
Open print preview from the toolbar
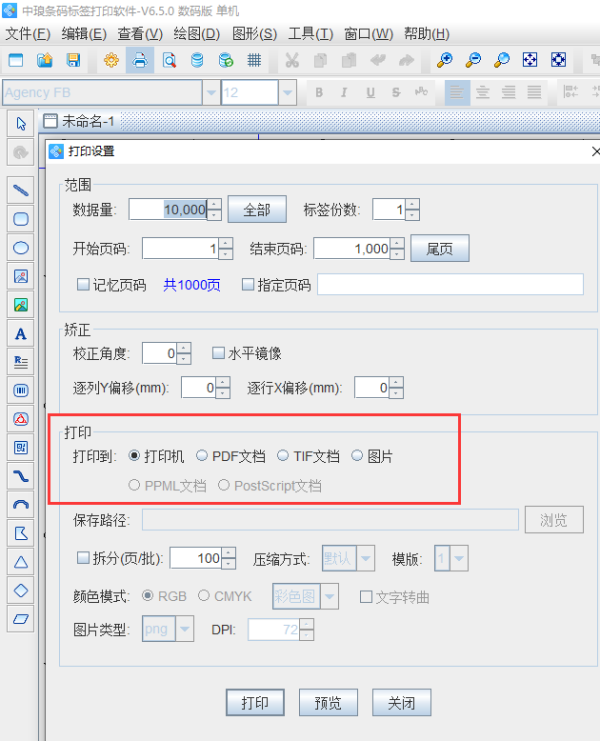click(x=169, y=60)
